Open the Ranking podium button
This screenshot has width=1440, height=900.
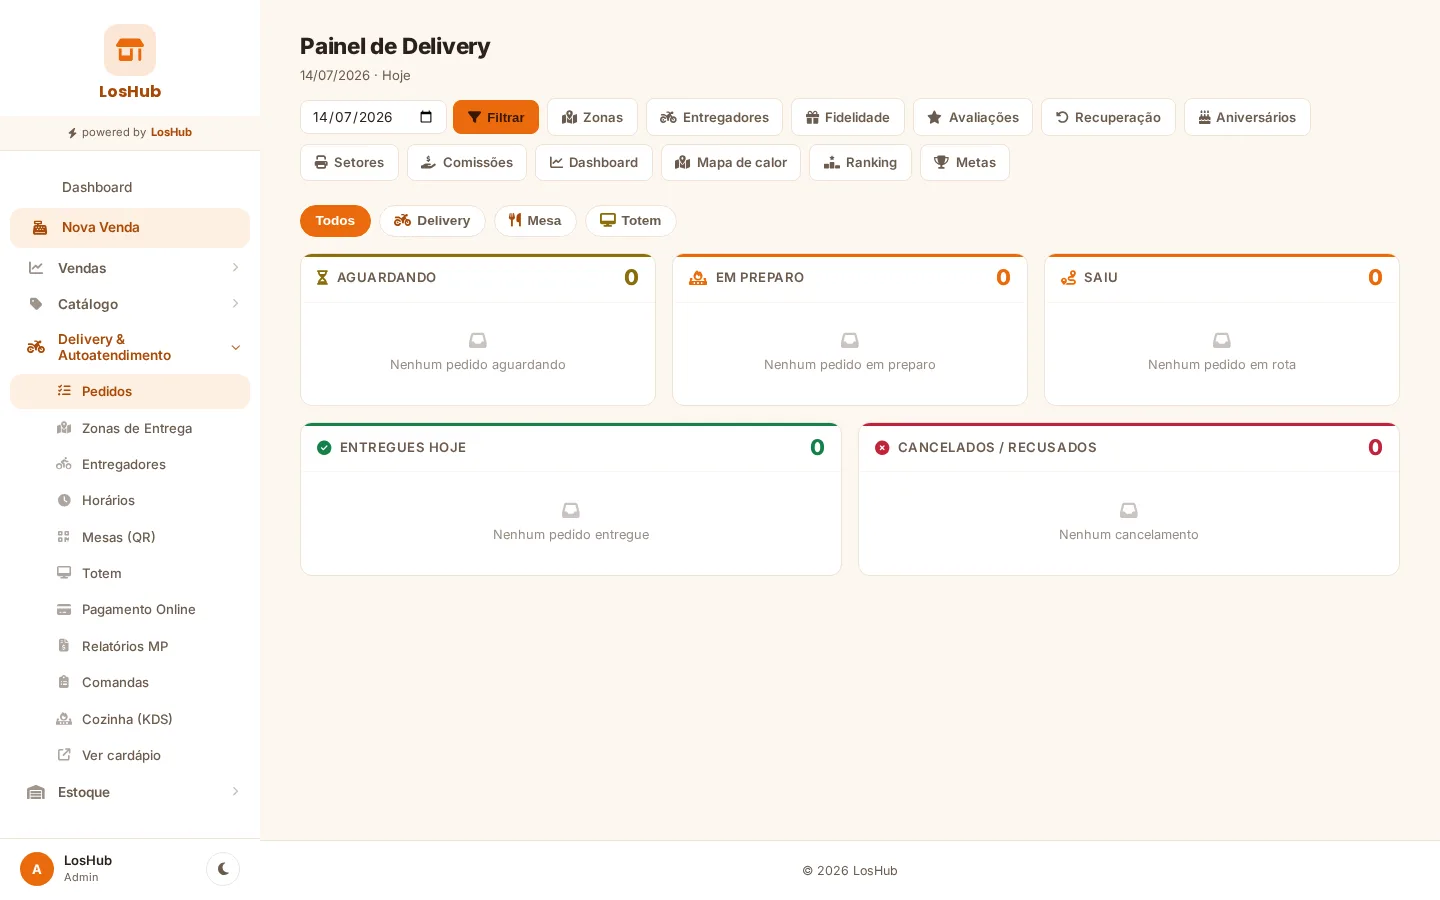coord(860,162)
